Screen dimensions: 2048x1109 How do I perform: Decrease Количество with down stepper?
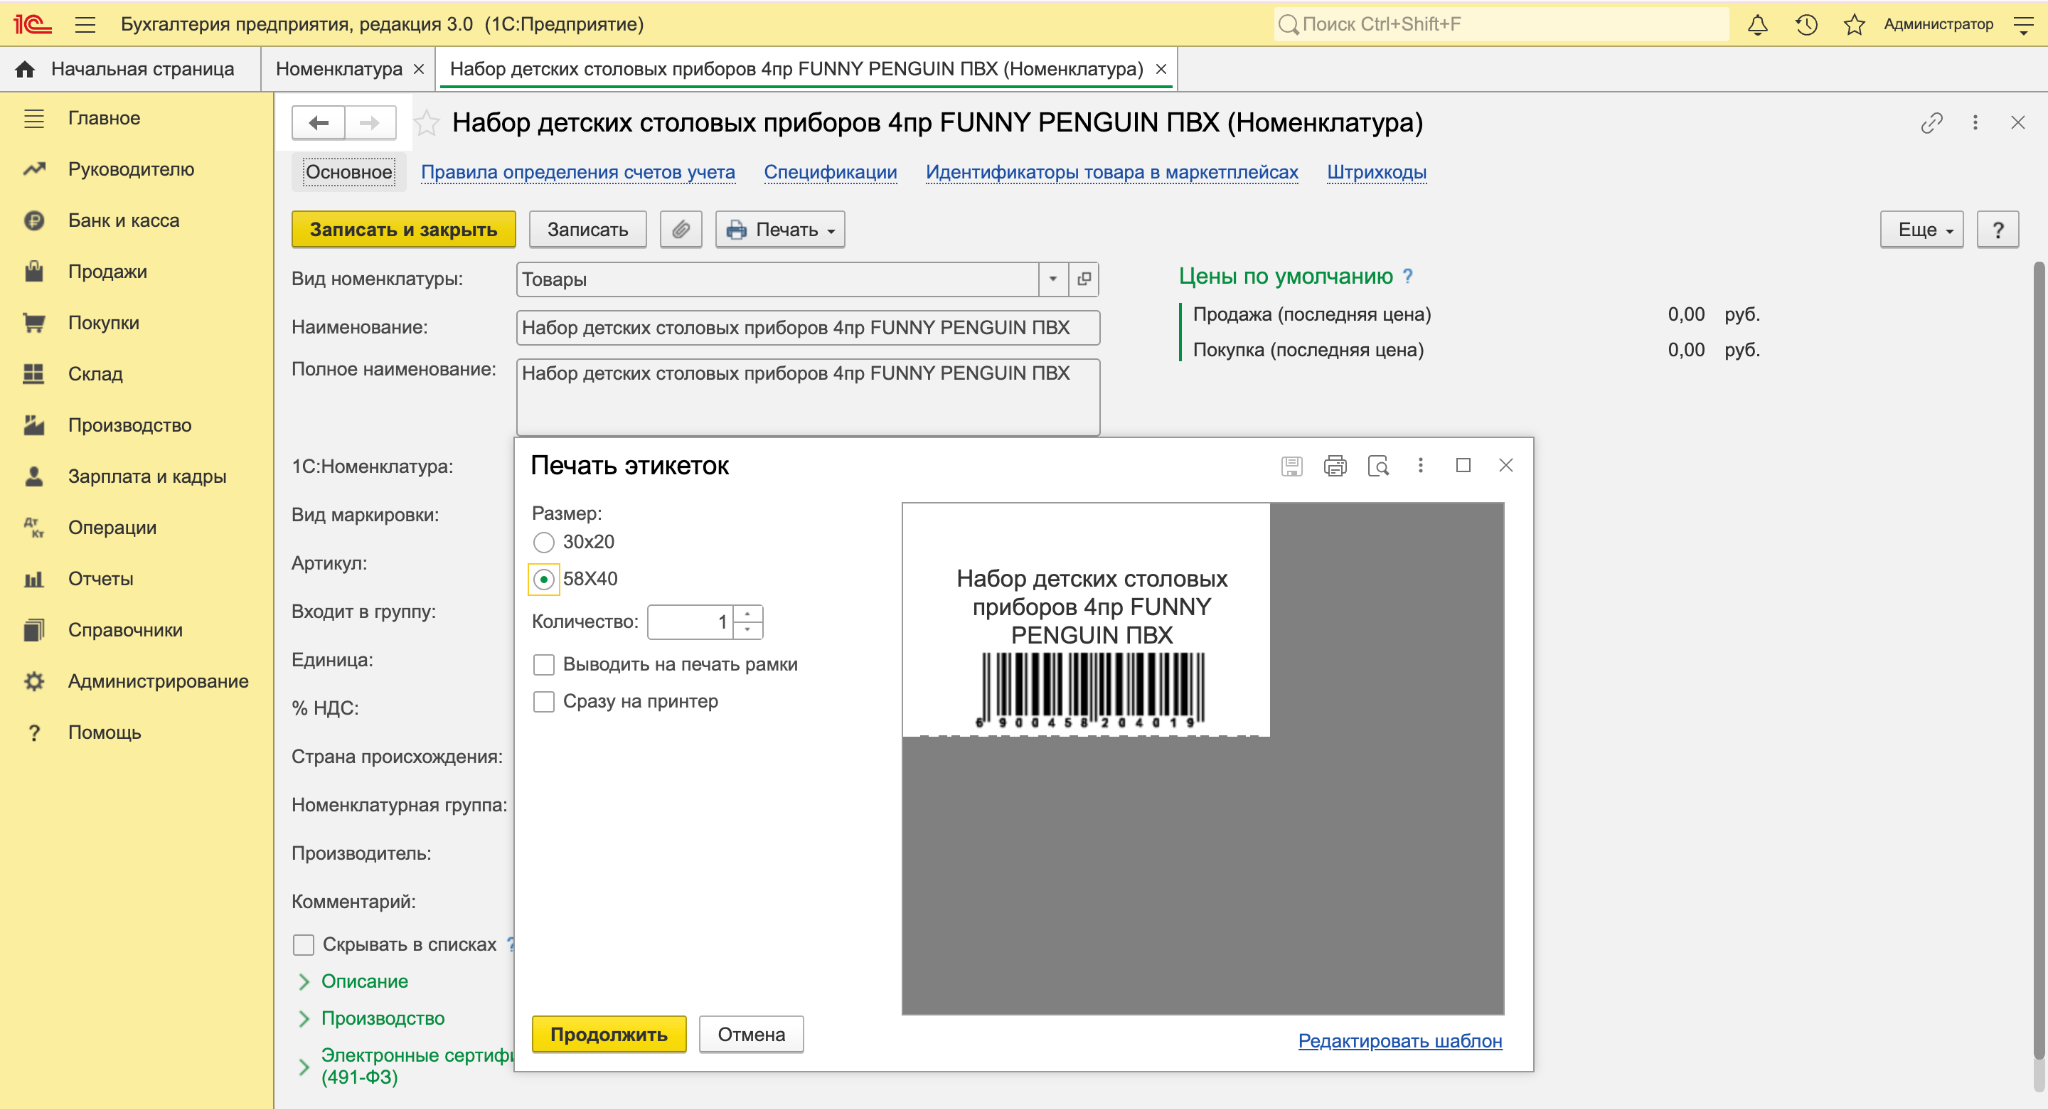point(748,630)
